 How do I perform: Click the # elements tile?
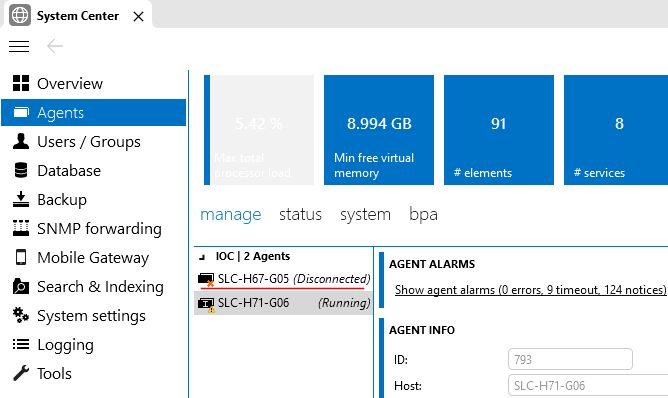point(499,130)
